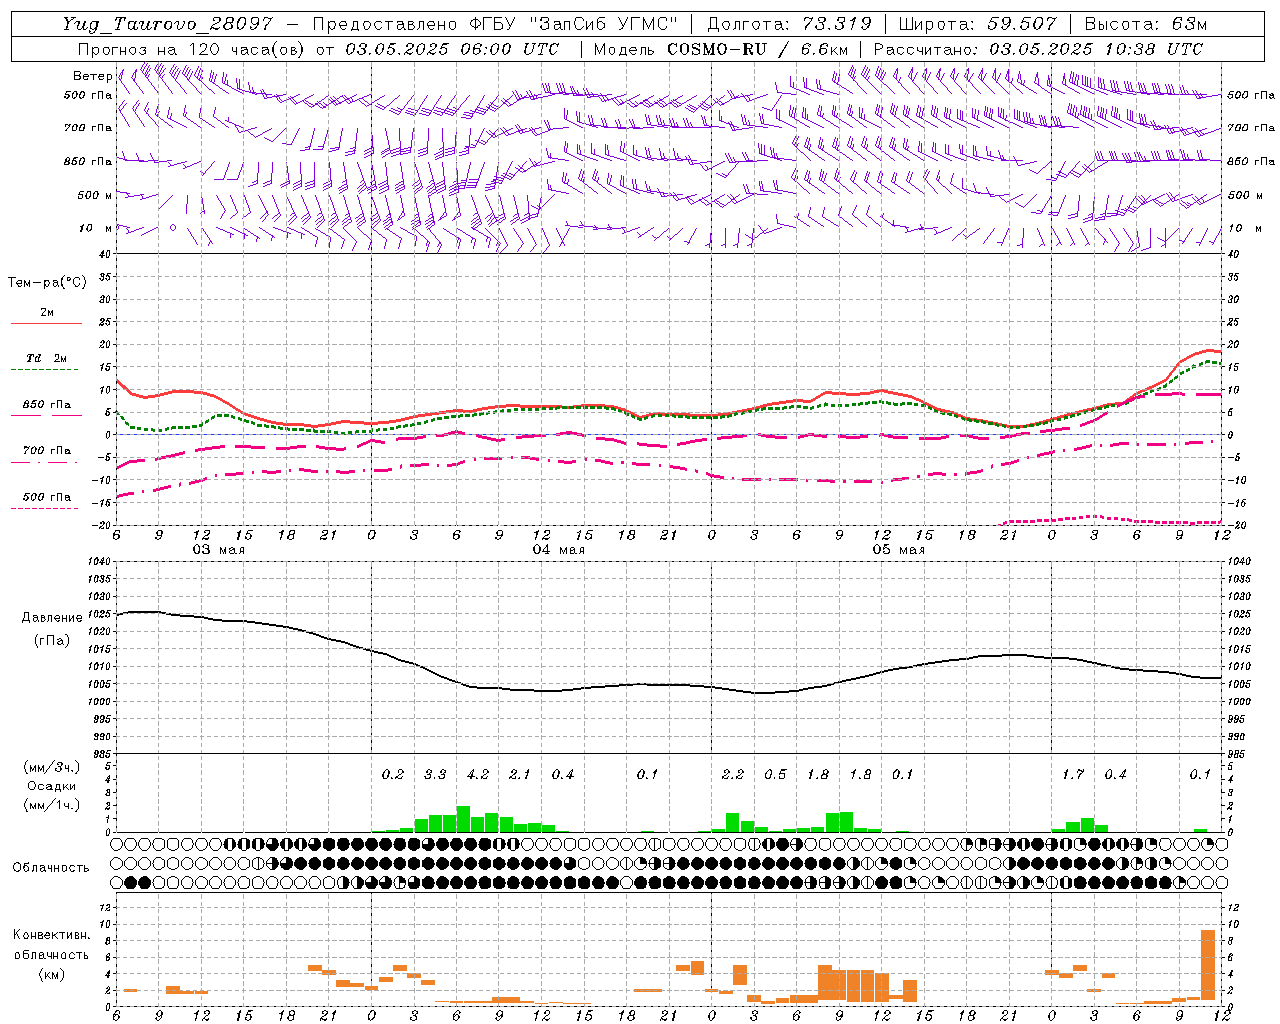The height and width of the screenshot is (1024, 1280).
Task: Click the station title "Yug_Taurovo_28097"
Action: click(166, 24)
